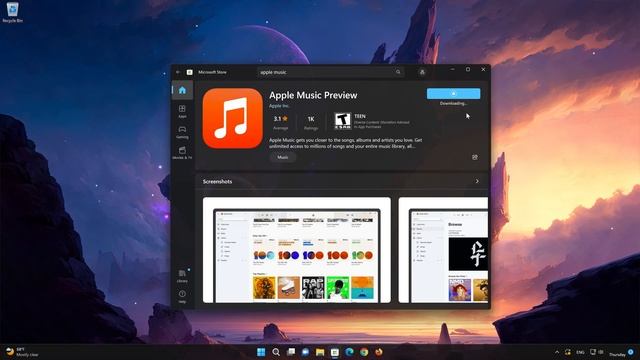Open the second screenshot showing Browse
This screenshot has width=640, height=360.
pyautogui.click(x=443, y=250)
